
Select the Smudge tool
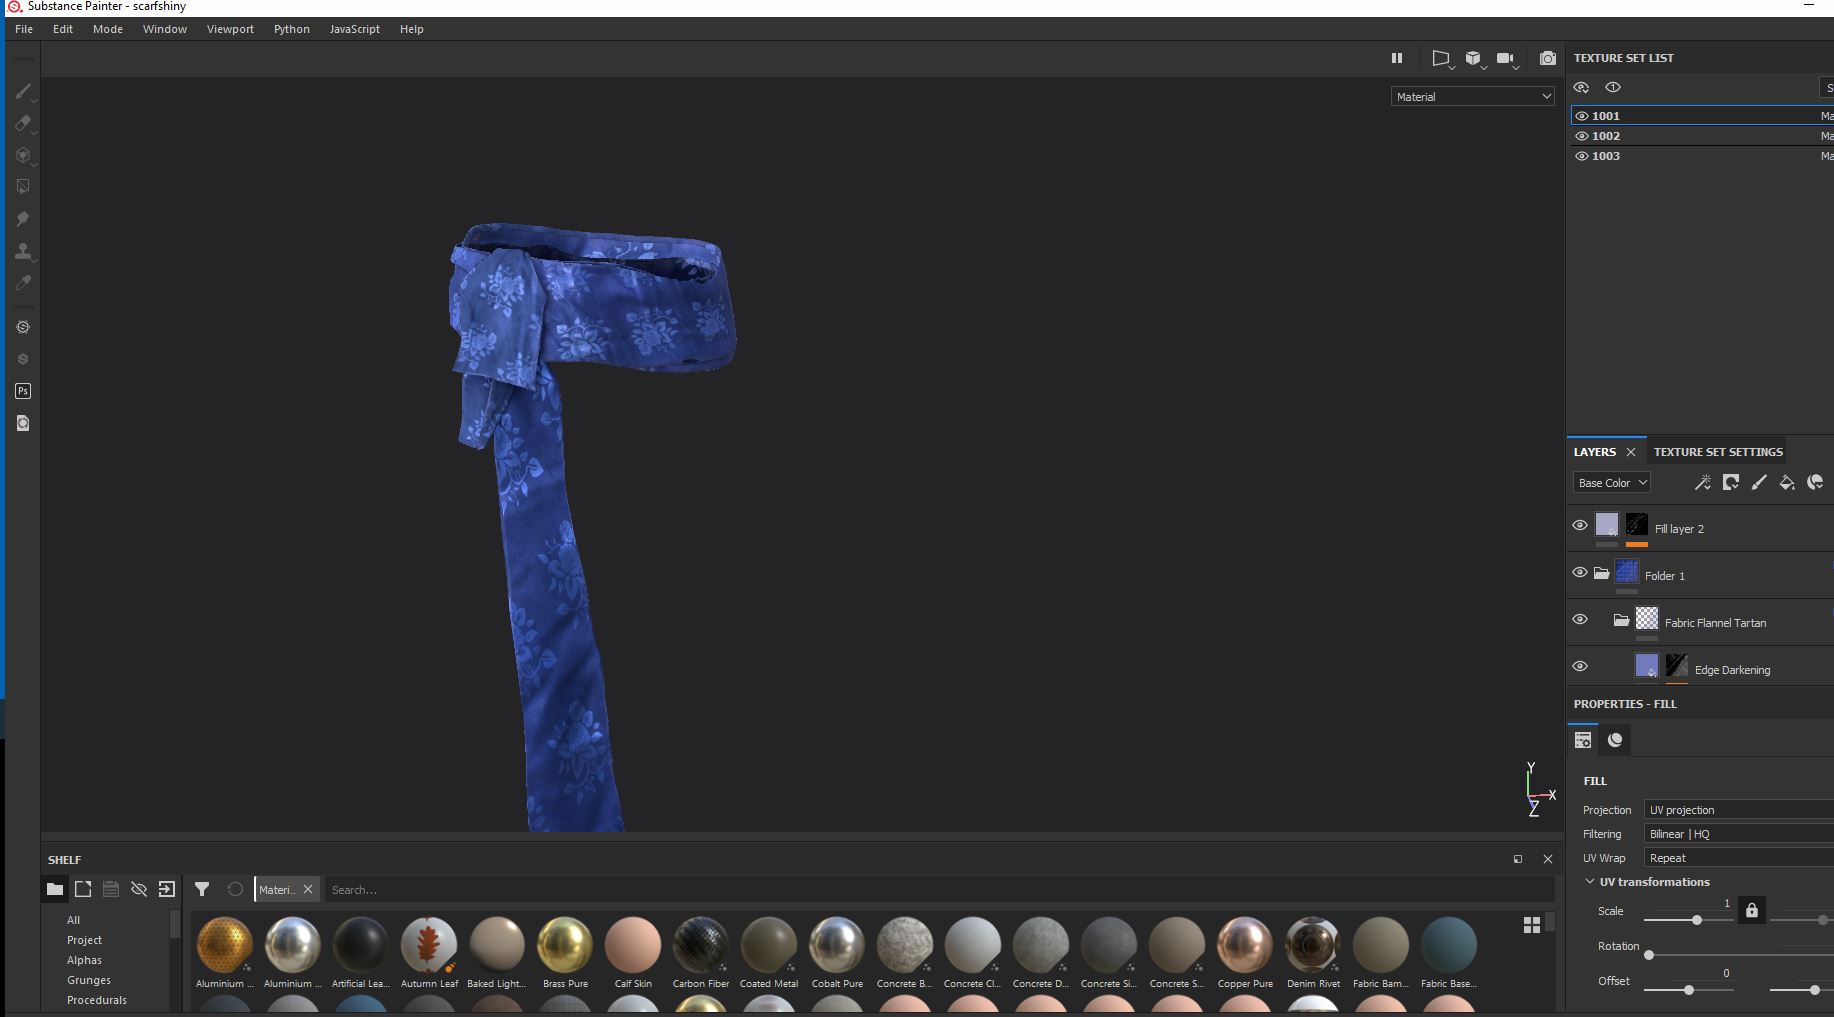[x=23, y=219]
